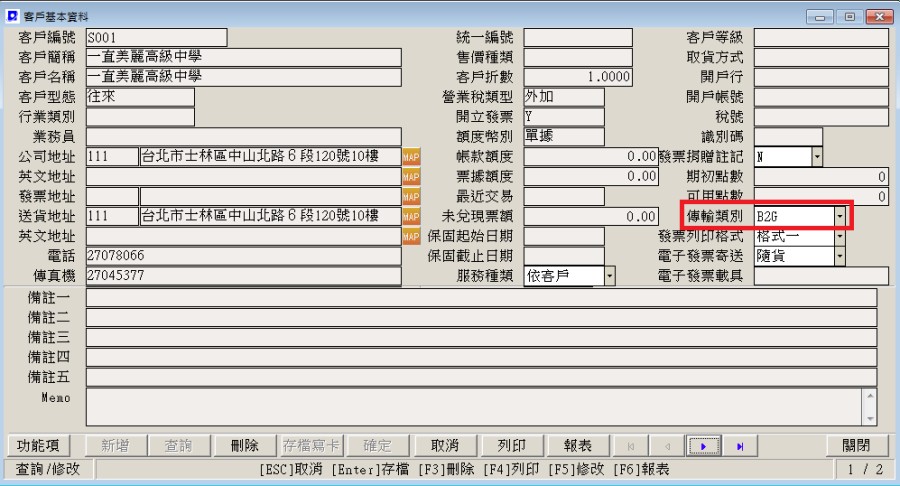Click the 查詢 button

point(179,446)
